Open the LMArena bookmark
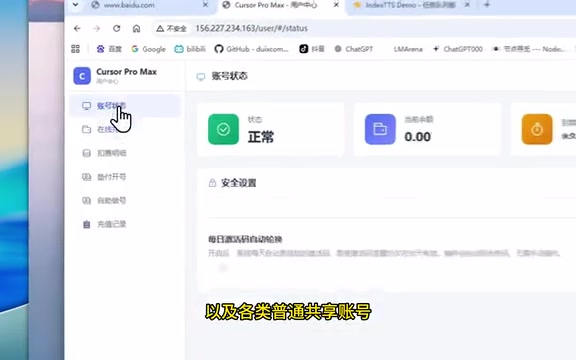The height and width of the screenshot is (360, 576). (x=408, y=49)
